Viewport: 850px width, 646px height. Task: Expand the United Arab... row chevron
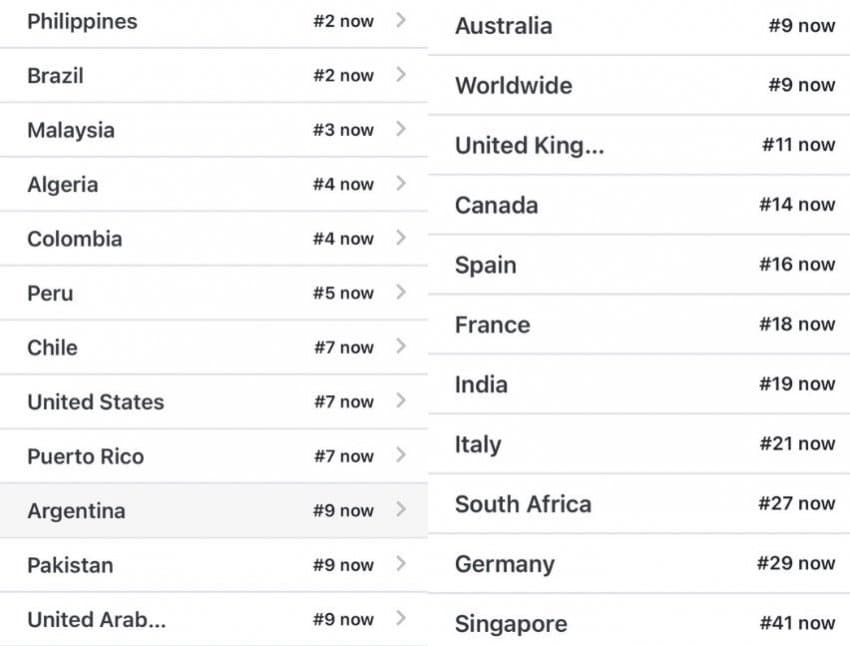pyautogui.click(x=401, y=619)
